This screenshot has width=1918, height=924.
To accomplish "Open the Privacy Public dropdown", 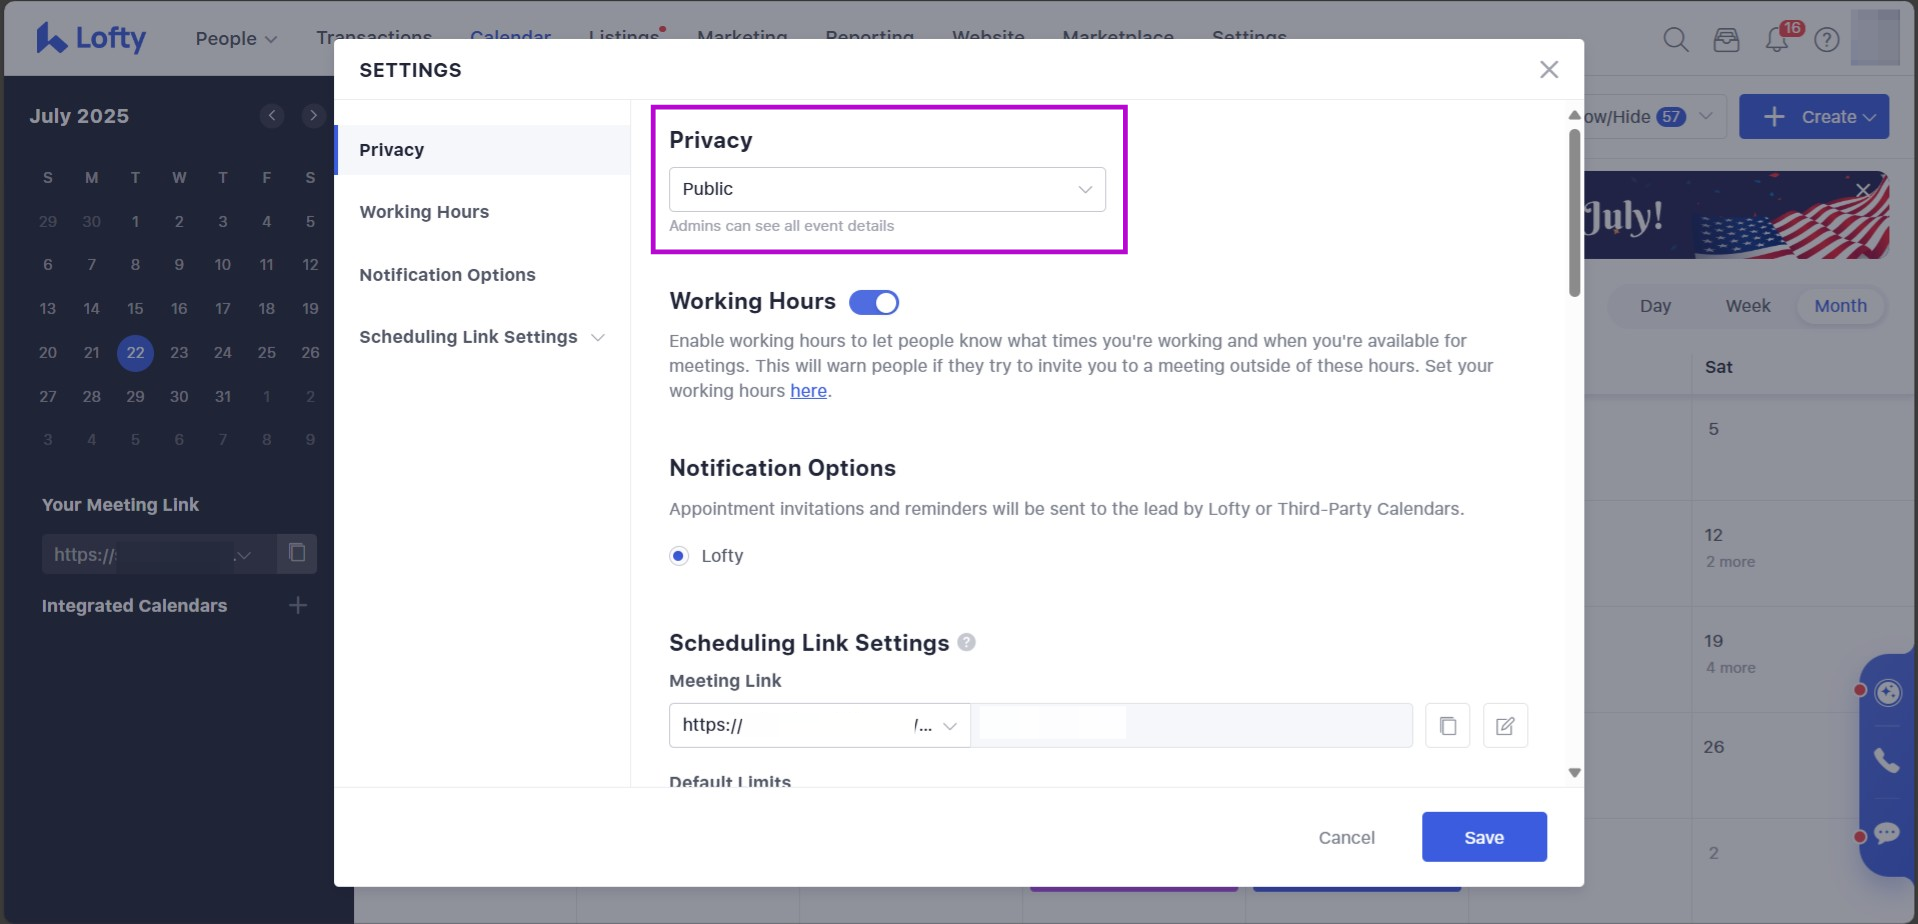I will (x=887, y=190).
